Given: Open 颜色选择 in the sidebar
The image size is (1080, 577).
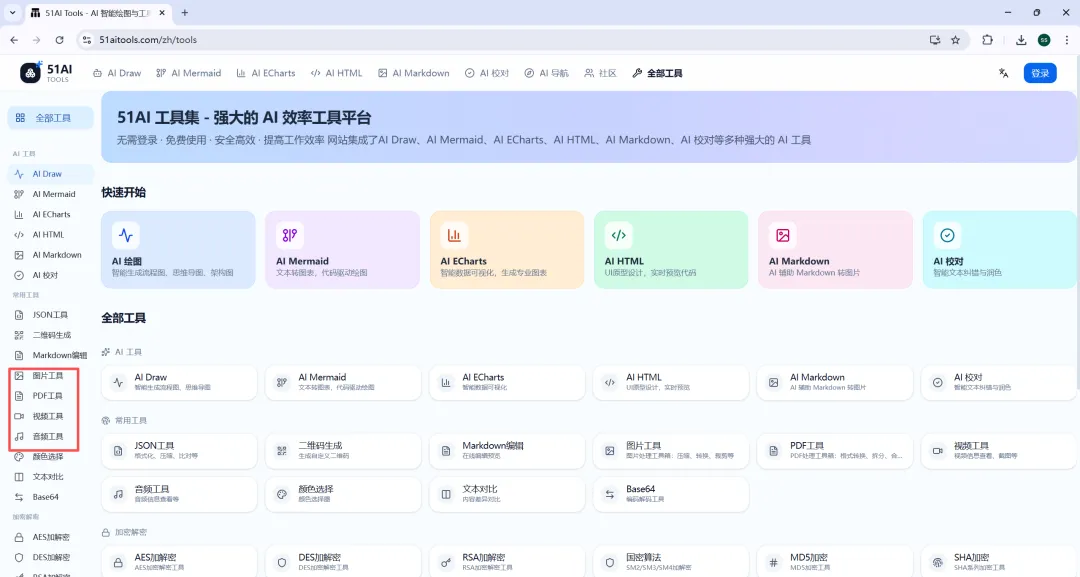Looking at the screenshot, I should (x=50, y=457).
